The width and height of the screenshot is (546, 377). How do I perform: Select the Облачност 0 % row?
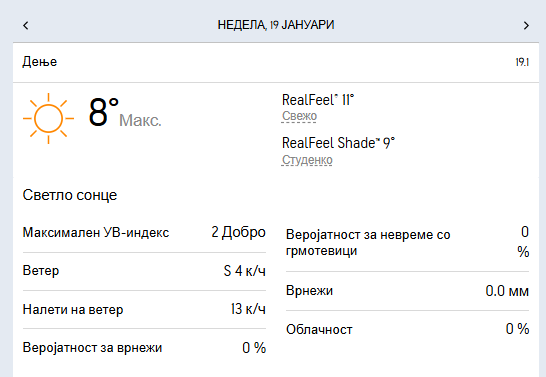click(x=407, y=329)
